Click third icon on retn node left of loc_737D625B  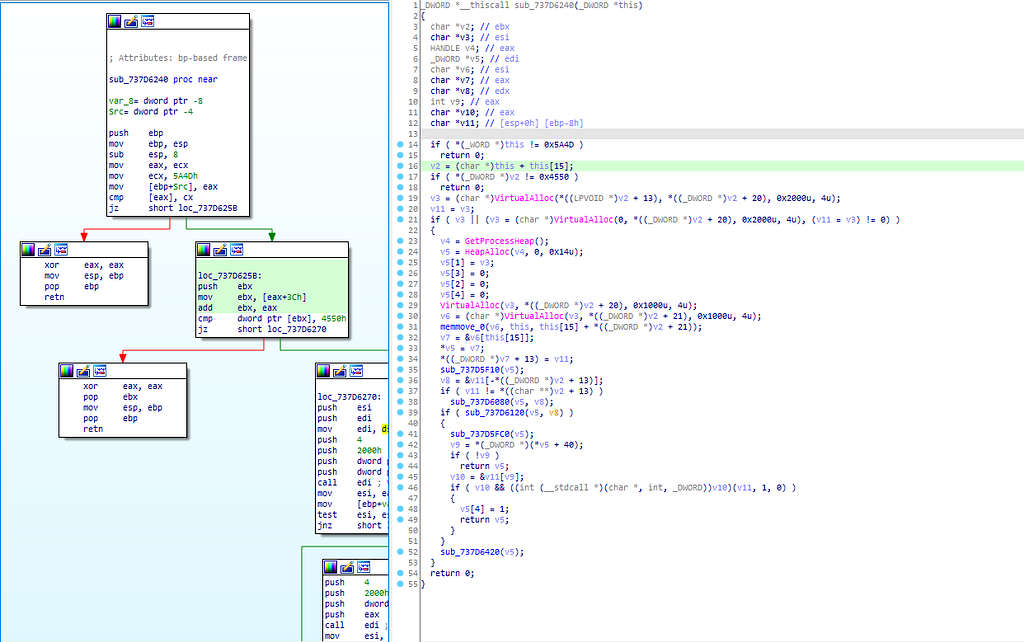click(61, 249)
